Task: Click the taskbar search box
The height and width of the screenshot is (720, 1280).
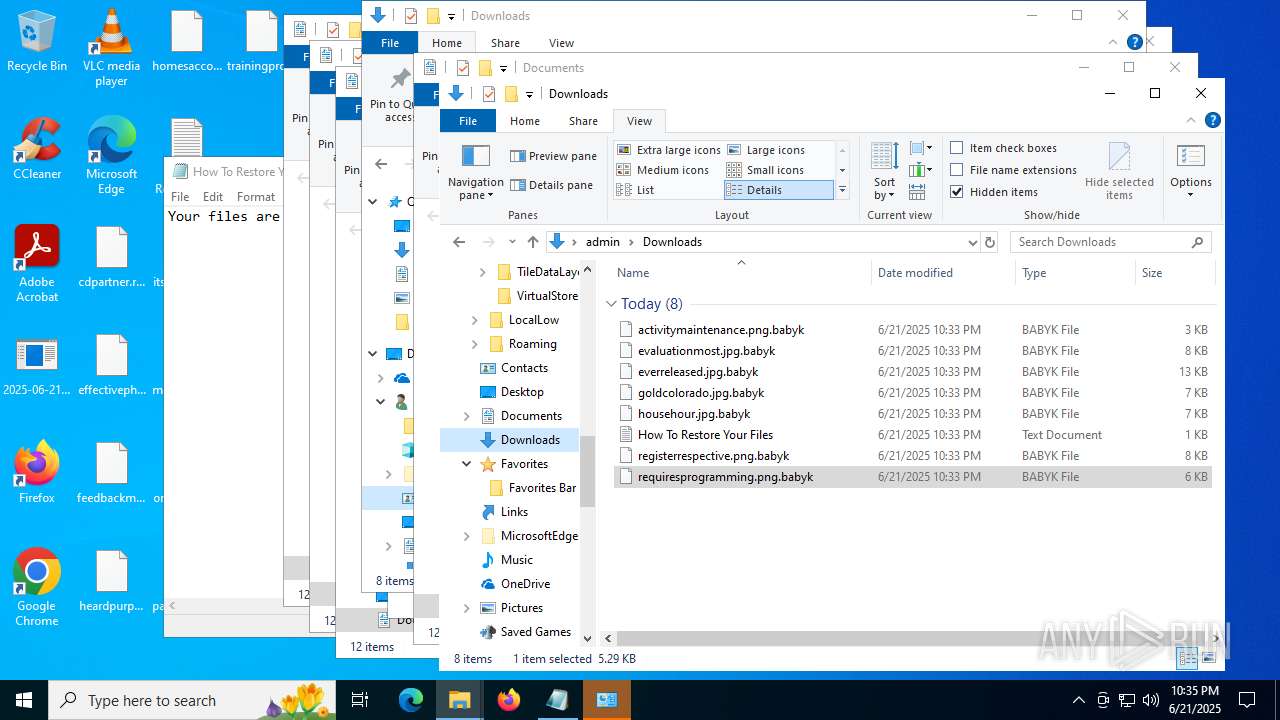Action: [x=192, y=700]
